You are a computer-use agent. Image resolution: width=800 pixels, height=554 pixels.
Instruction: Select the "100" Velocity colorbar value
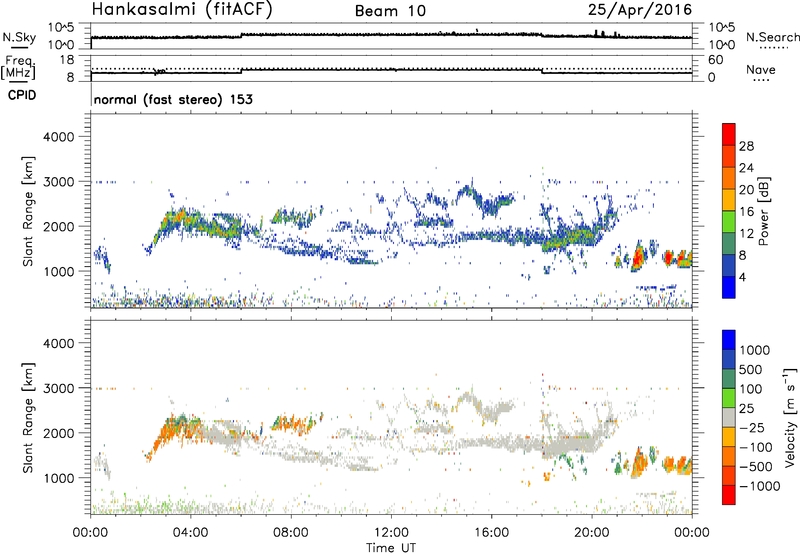pyautogui.click(x=750, y=389)
